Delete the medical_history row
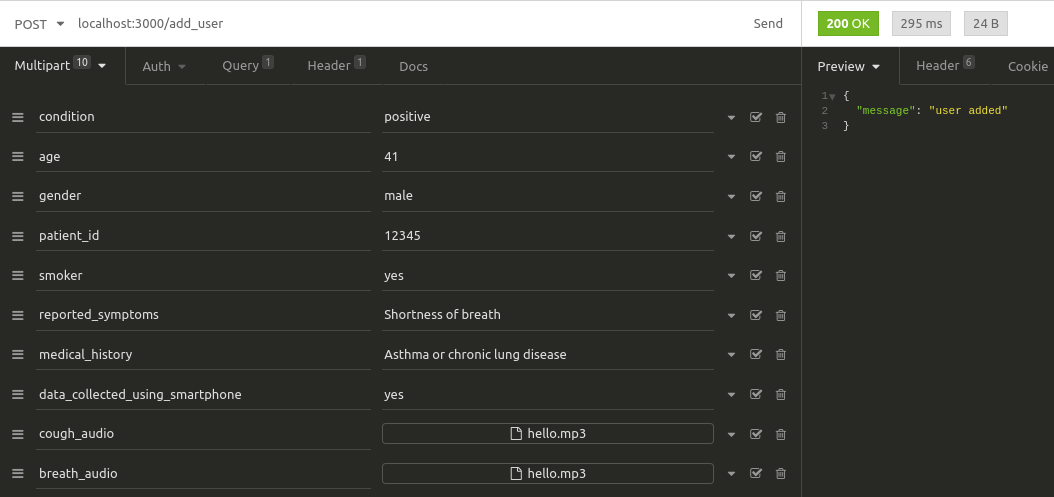The width and height of the screenshot is (1054, 497). (781, 355)
